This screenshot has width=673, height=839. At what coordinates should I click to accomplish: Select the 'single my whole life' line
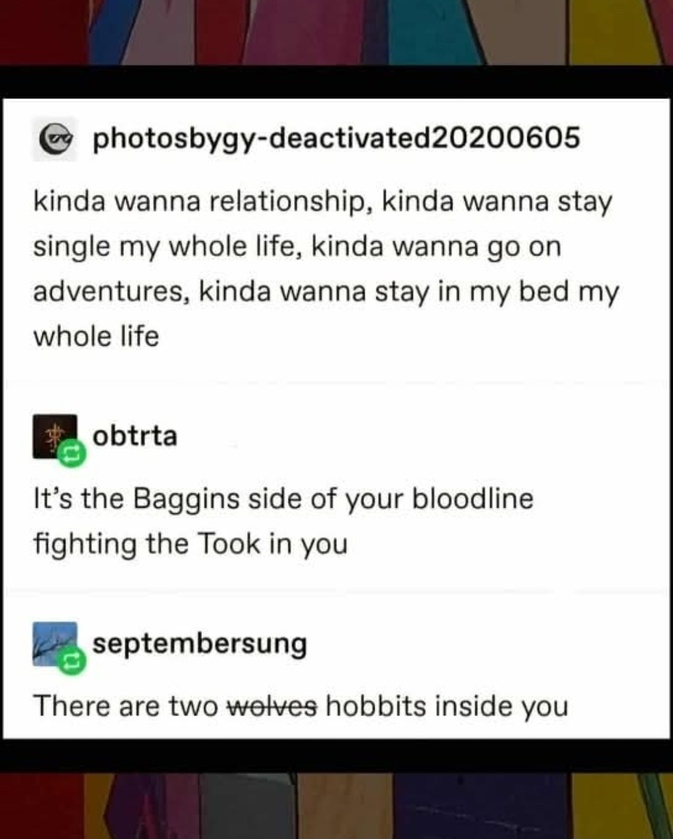297,248
